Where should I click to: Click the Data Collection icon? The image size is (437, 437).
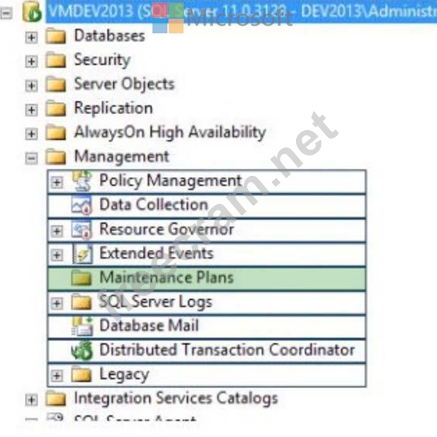[82, 205]
